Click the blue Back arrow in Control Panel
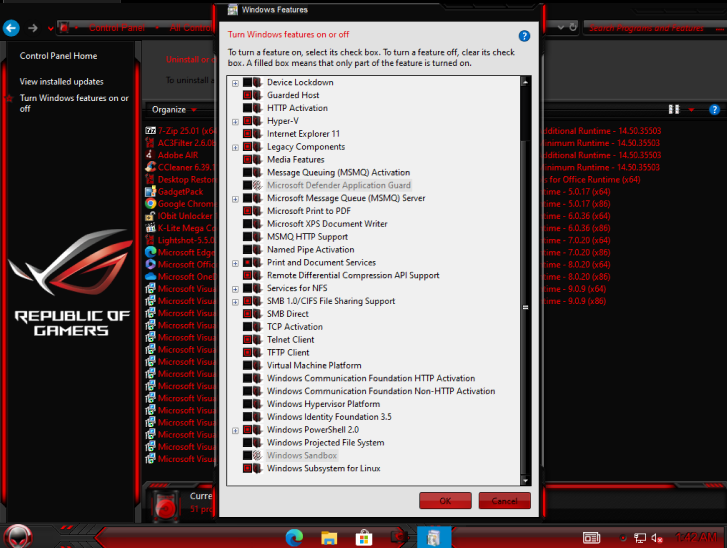 (x=11, y=28)
